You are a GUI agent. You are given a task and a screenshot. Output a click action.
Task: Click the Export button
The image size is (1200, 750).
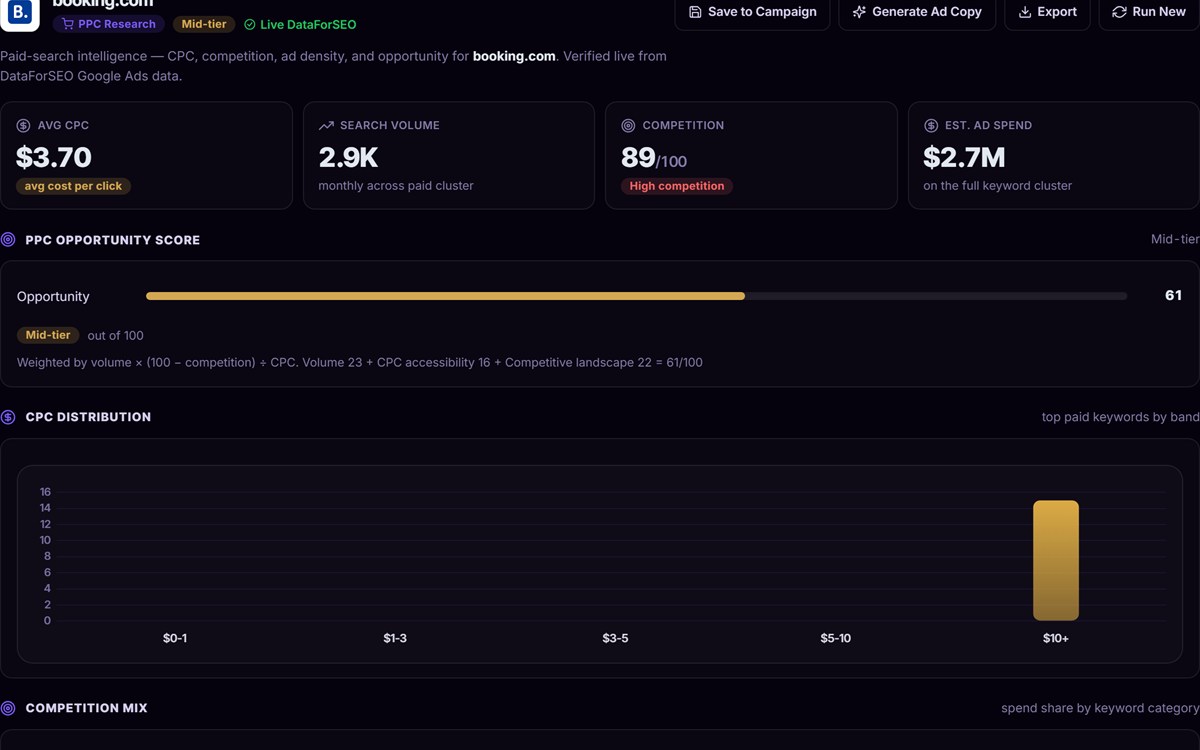[1047, 12]
